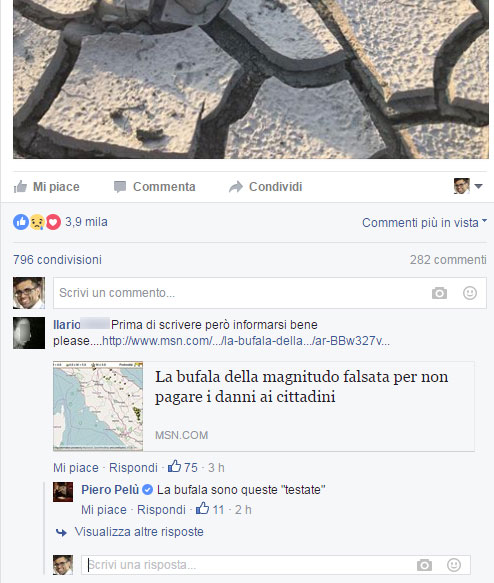Open the profile selector dropdown next to avatar
The height and width of the screenshot is (583, 494).
[468, 186]
